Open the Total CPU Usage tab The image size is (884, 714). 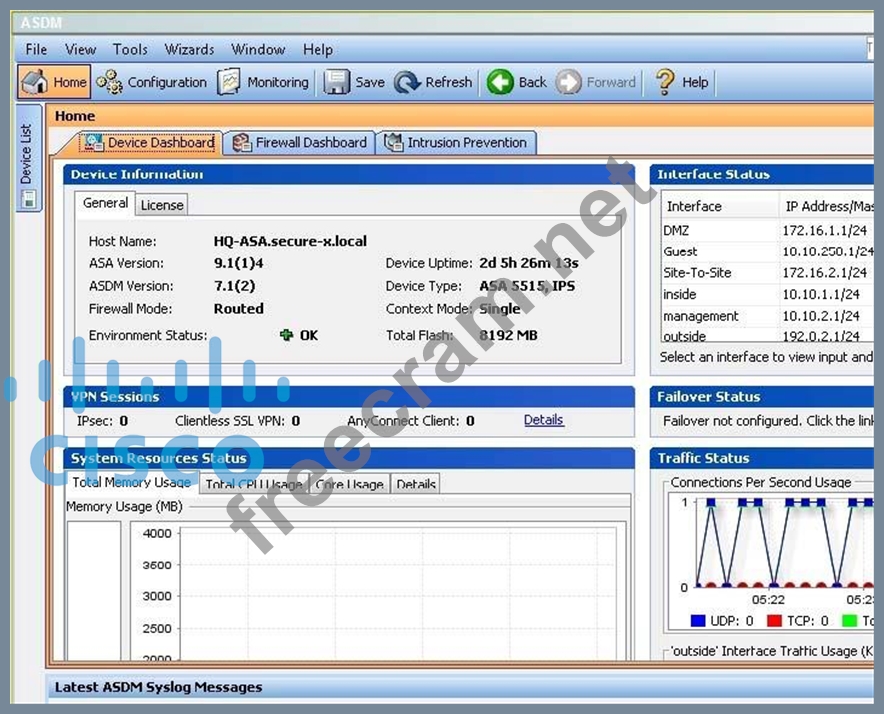click(x=253, y=485)
